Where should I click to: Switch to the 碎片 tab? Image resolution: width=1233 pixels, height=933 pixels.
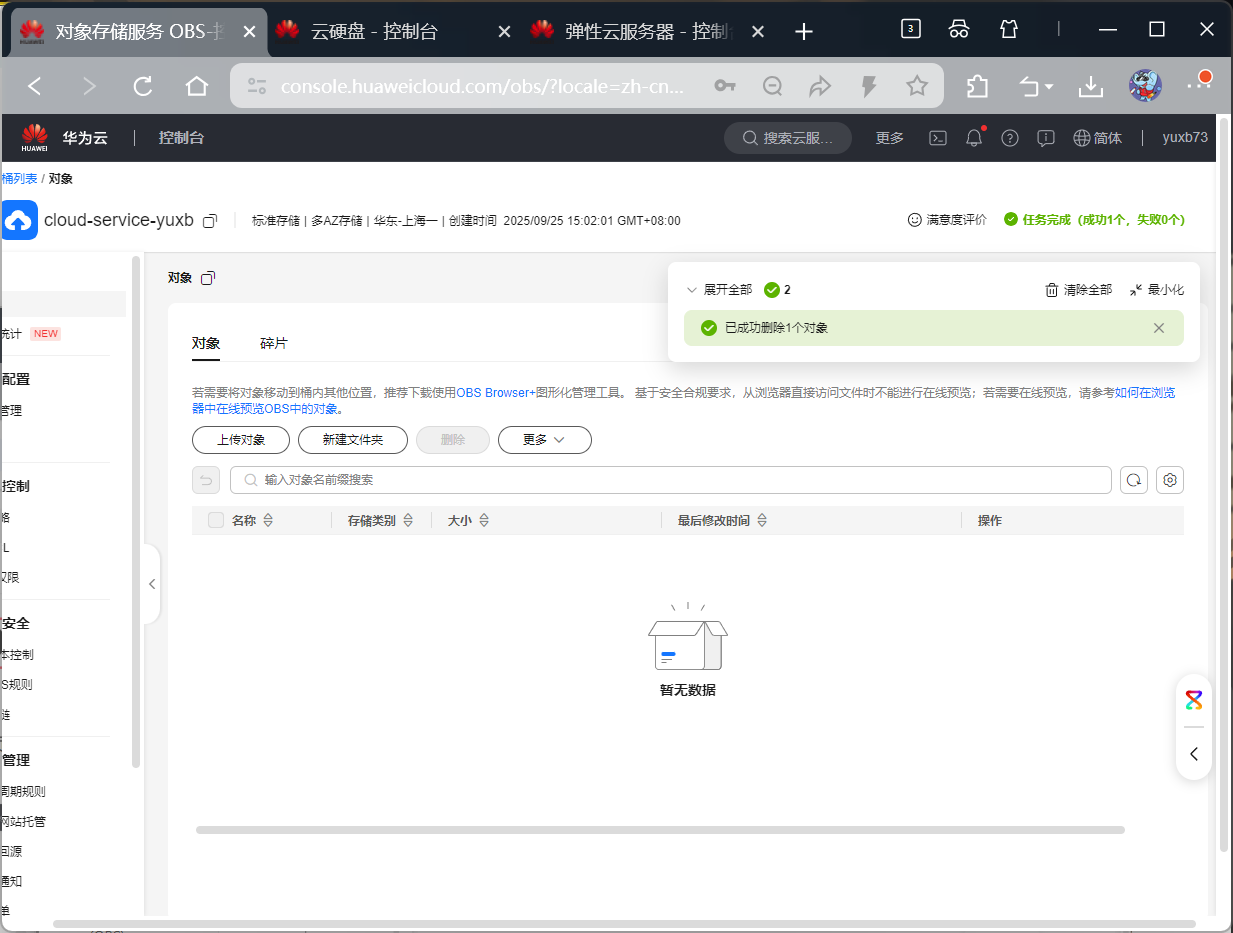coord(274,343)
